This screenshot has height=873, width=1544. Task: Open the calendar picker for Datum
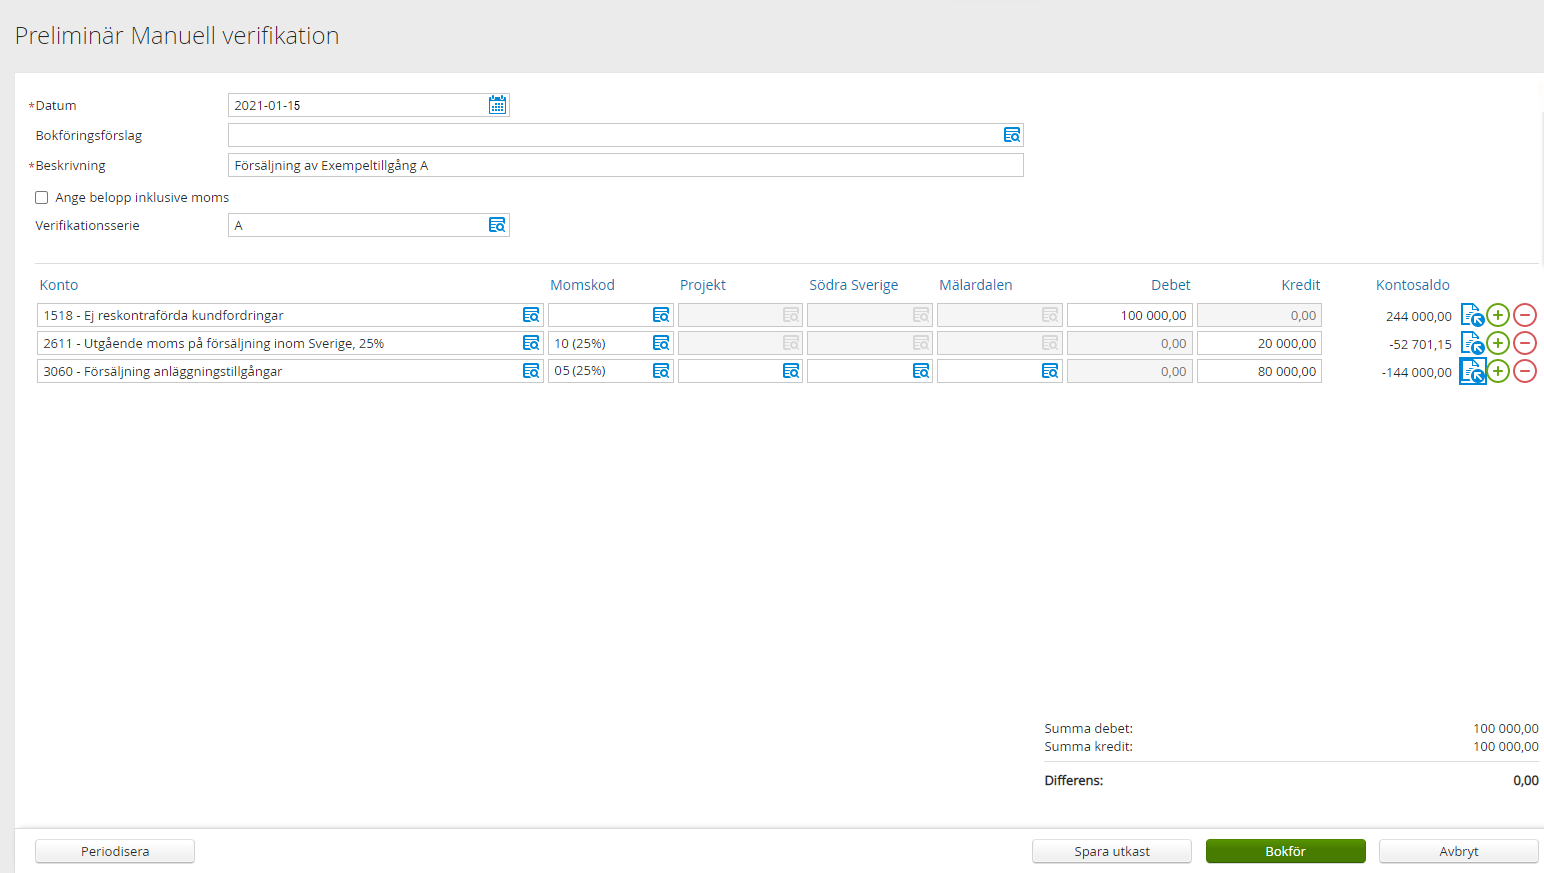[497, 105]
